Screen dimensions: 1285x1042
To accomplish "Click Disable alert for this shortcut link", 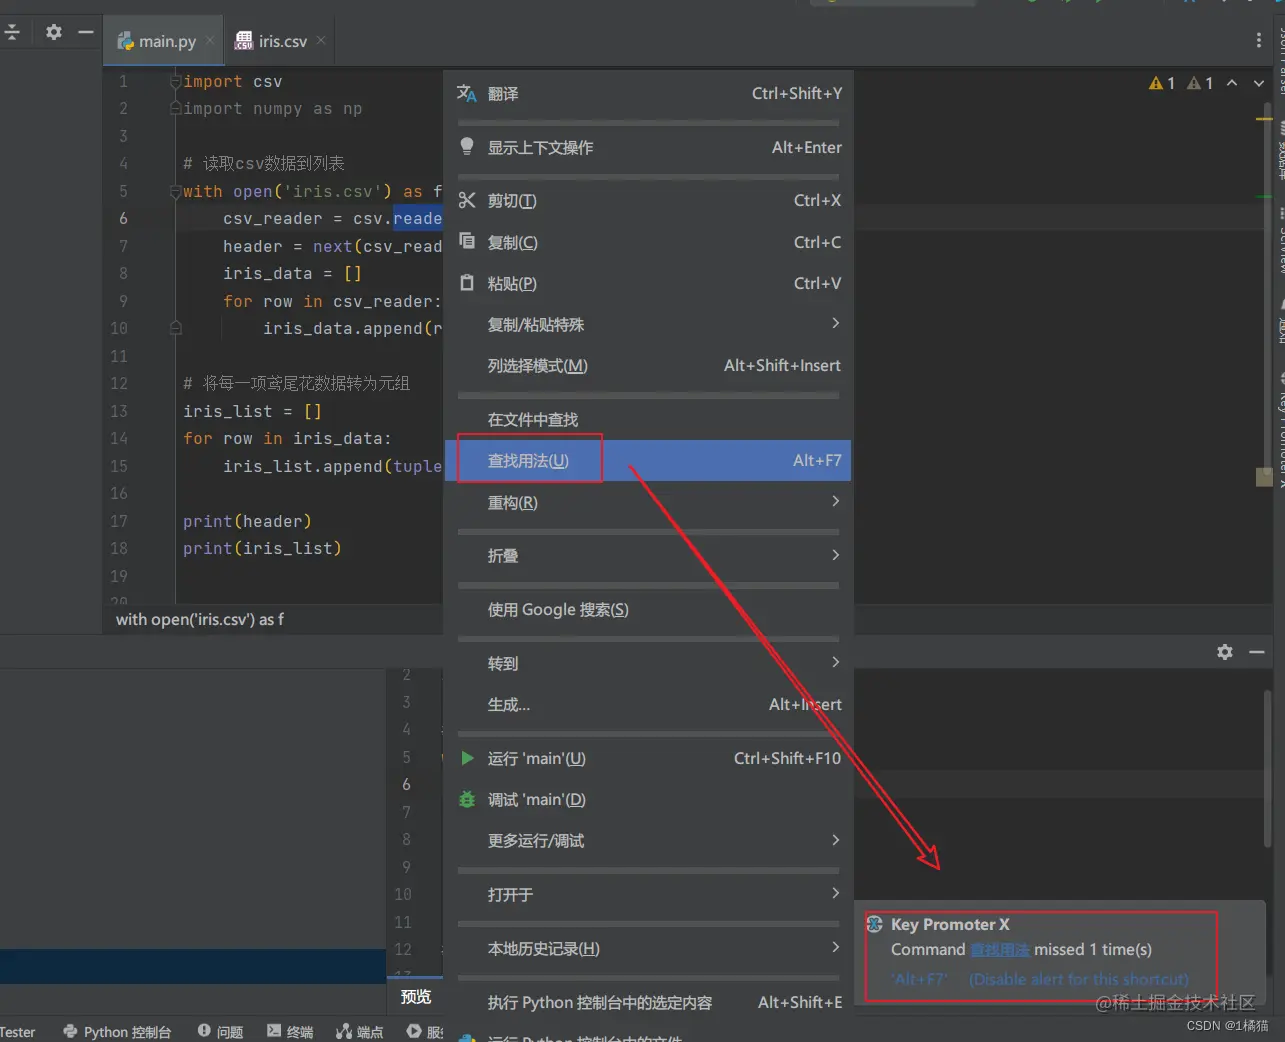I will pyautogui.click(x=1079, y=979).
